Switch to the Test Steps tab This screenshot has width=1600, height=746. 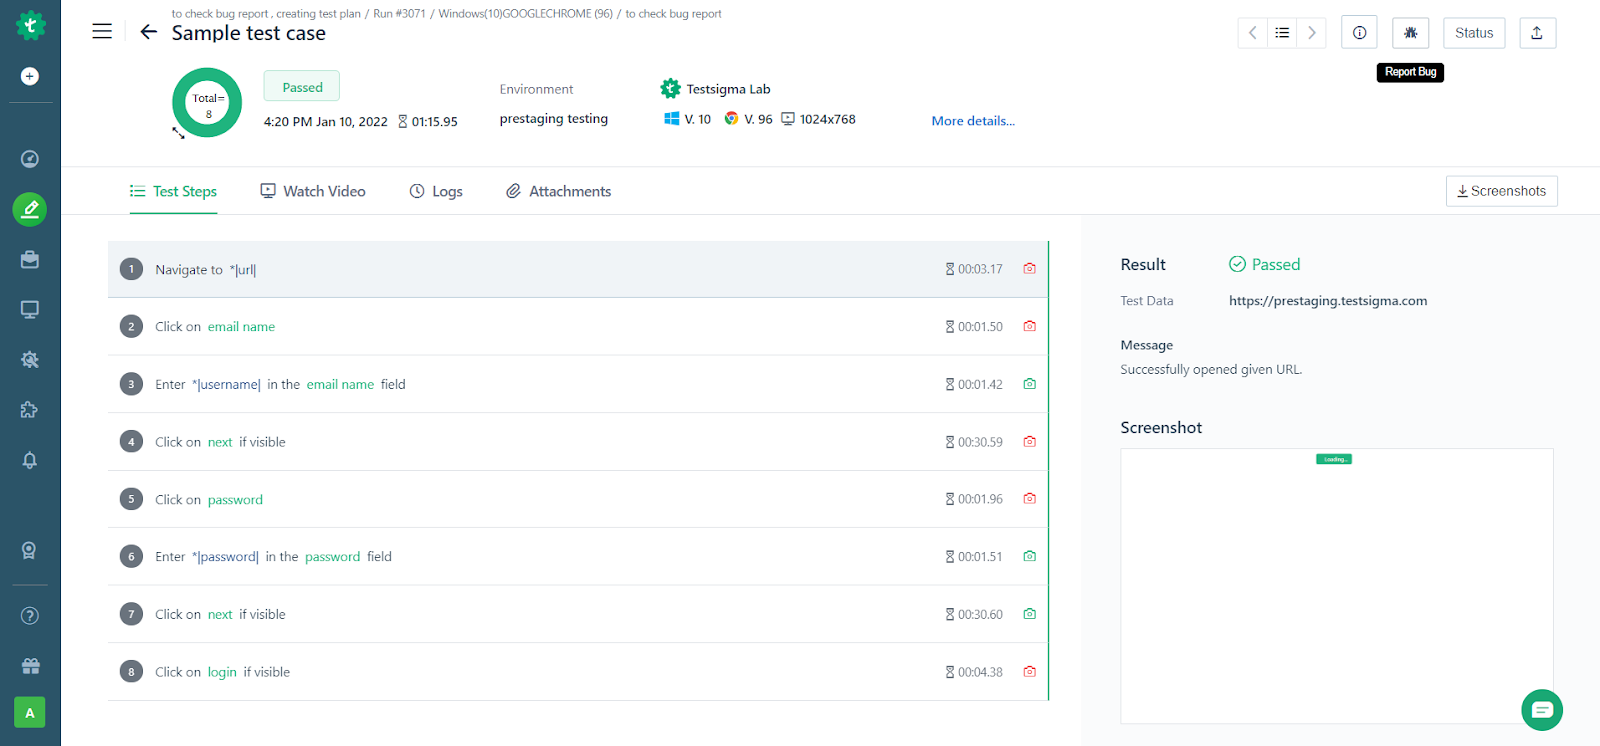coord(173,191)
